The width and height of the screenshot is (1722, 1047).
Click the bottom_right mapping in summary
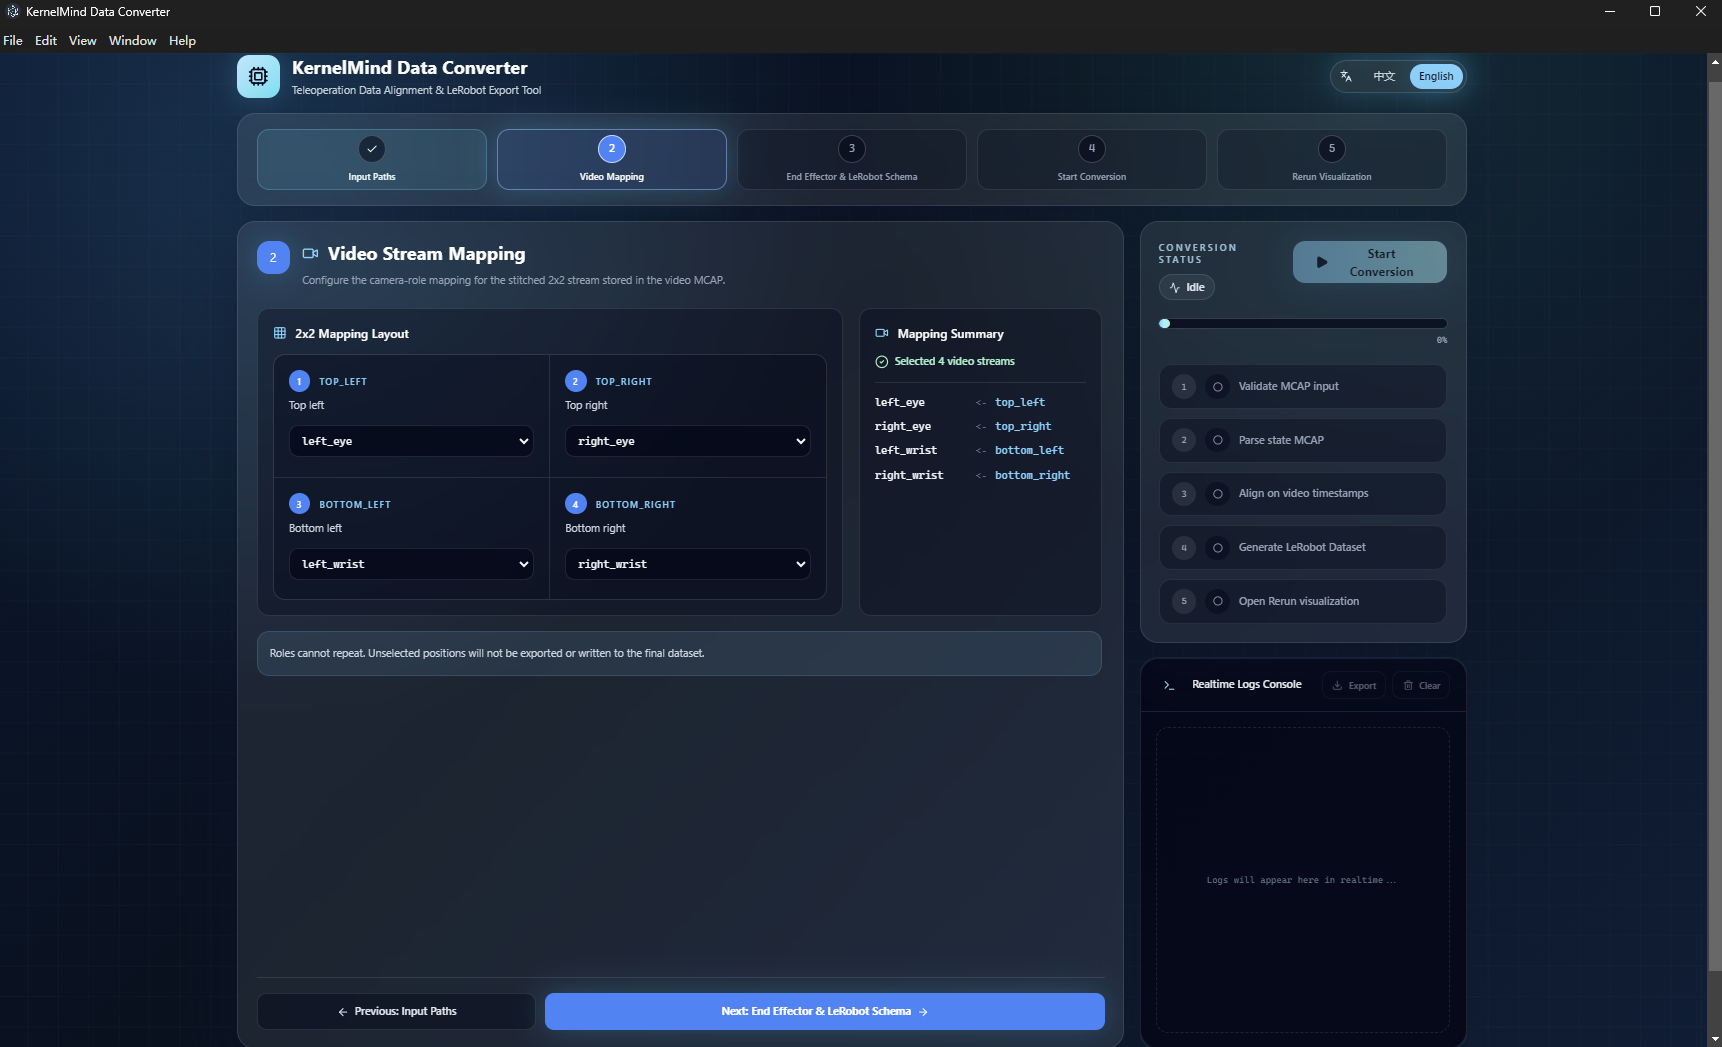pyautogui.click(x=1032, y=475)
